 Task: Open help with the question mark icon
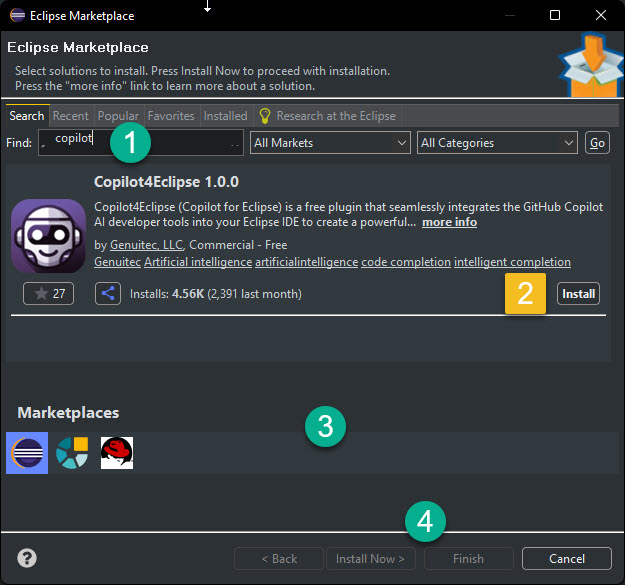(x=27, y=558)
